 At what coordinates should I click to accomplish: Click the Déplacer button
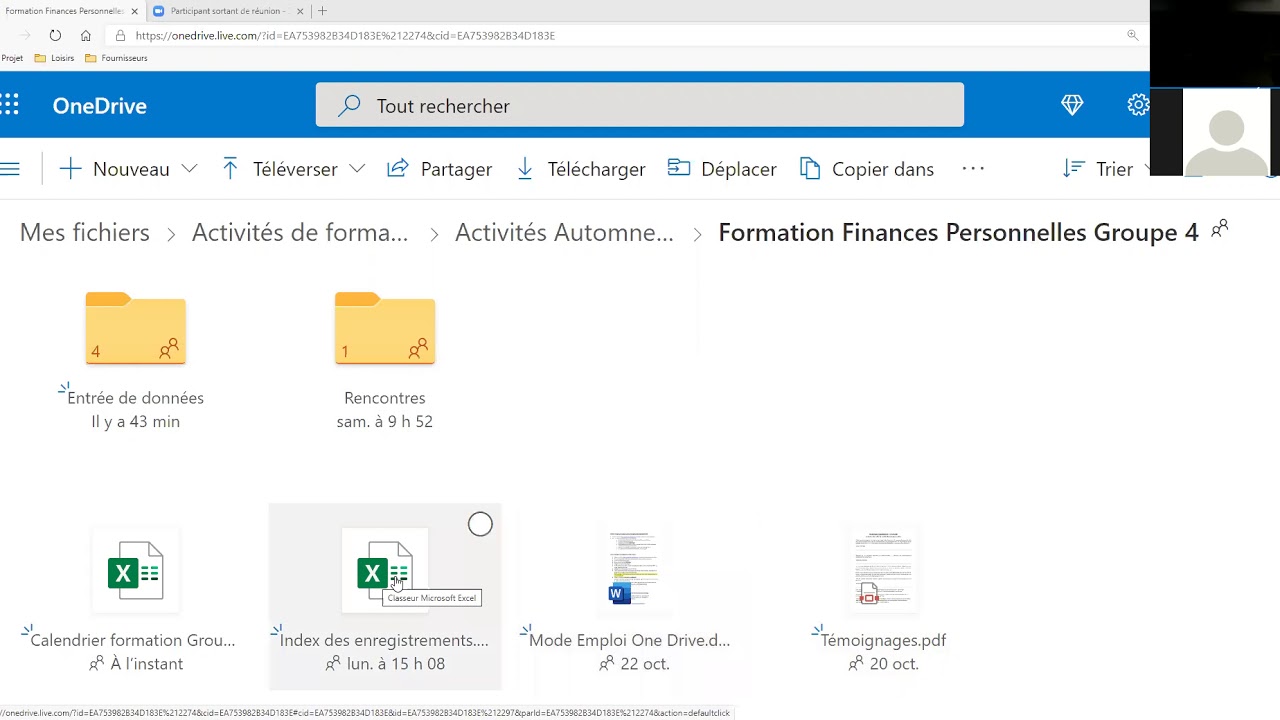722,169
